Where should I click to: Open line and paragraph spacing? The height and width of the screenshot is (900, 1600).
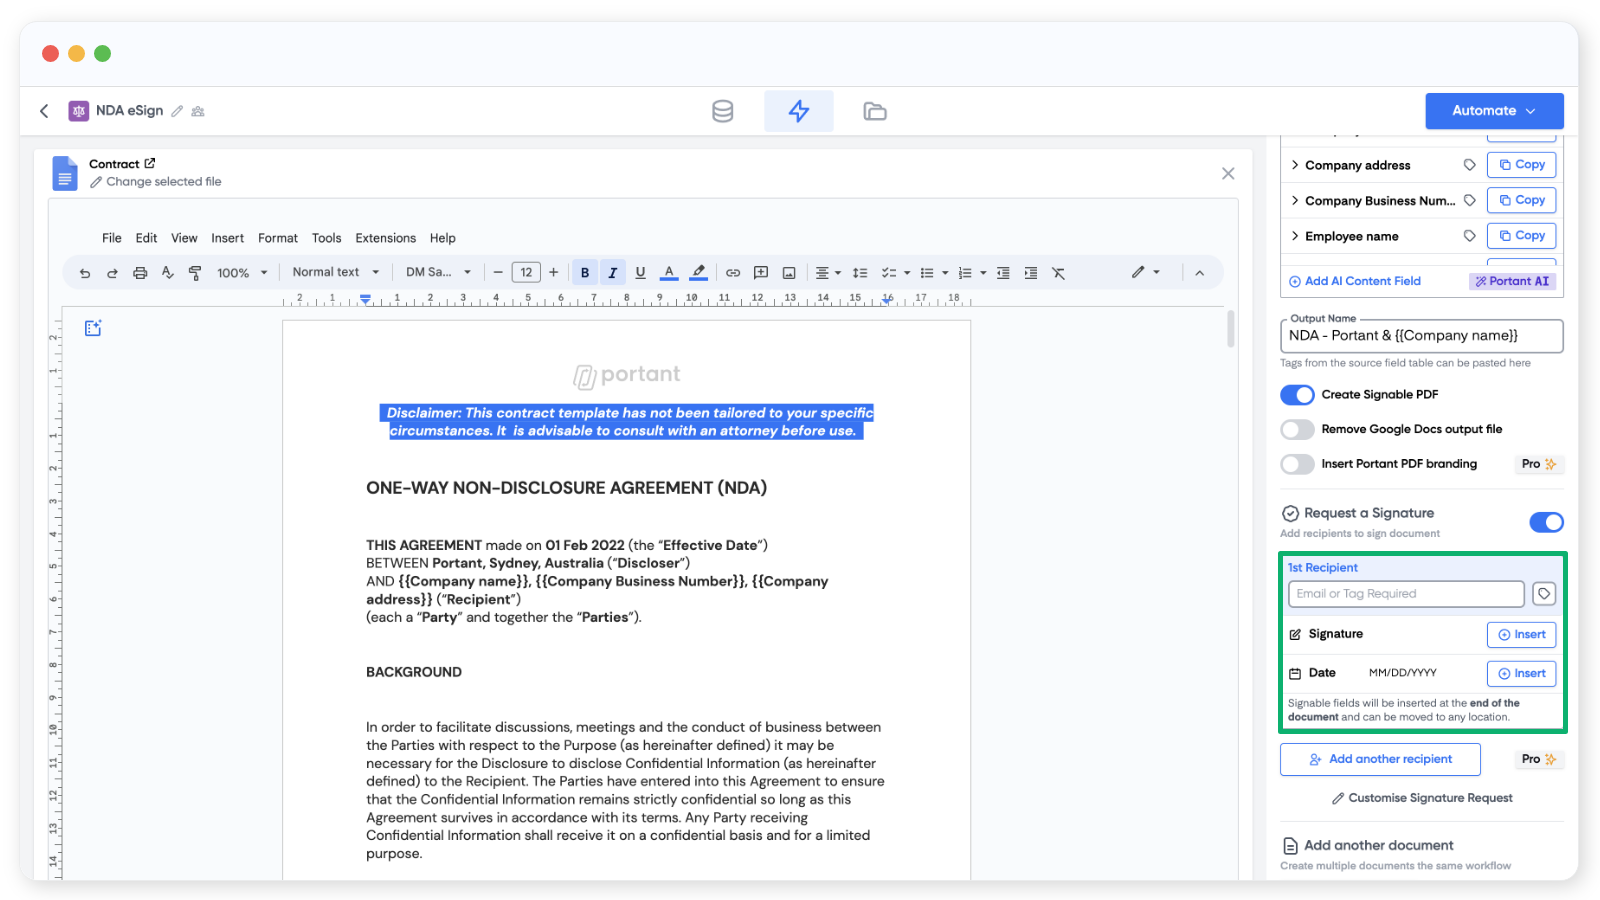coord(860,272)
